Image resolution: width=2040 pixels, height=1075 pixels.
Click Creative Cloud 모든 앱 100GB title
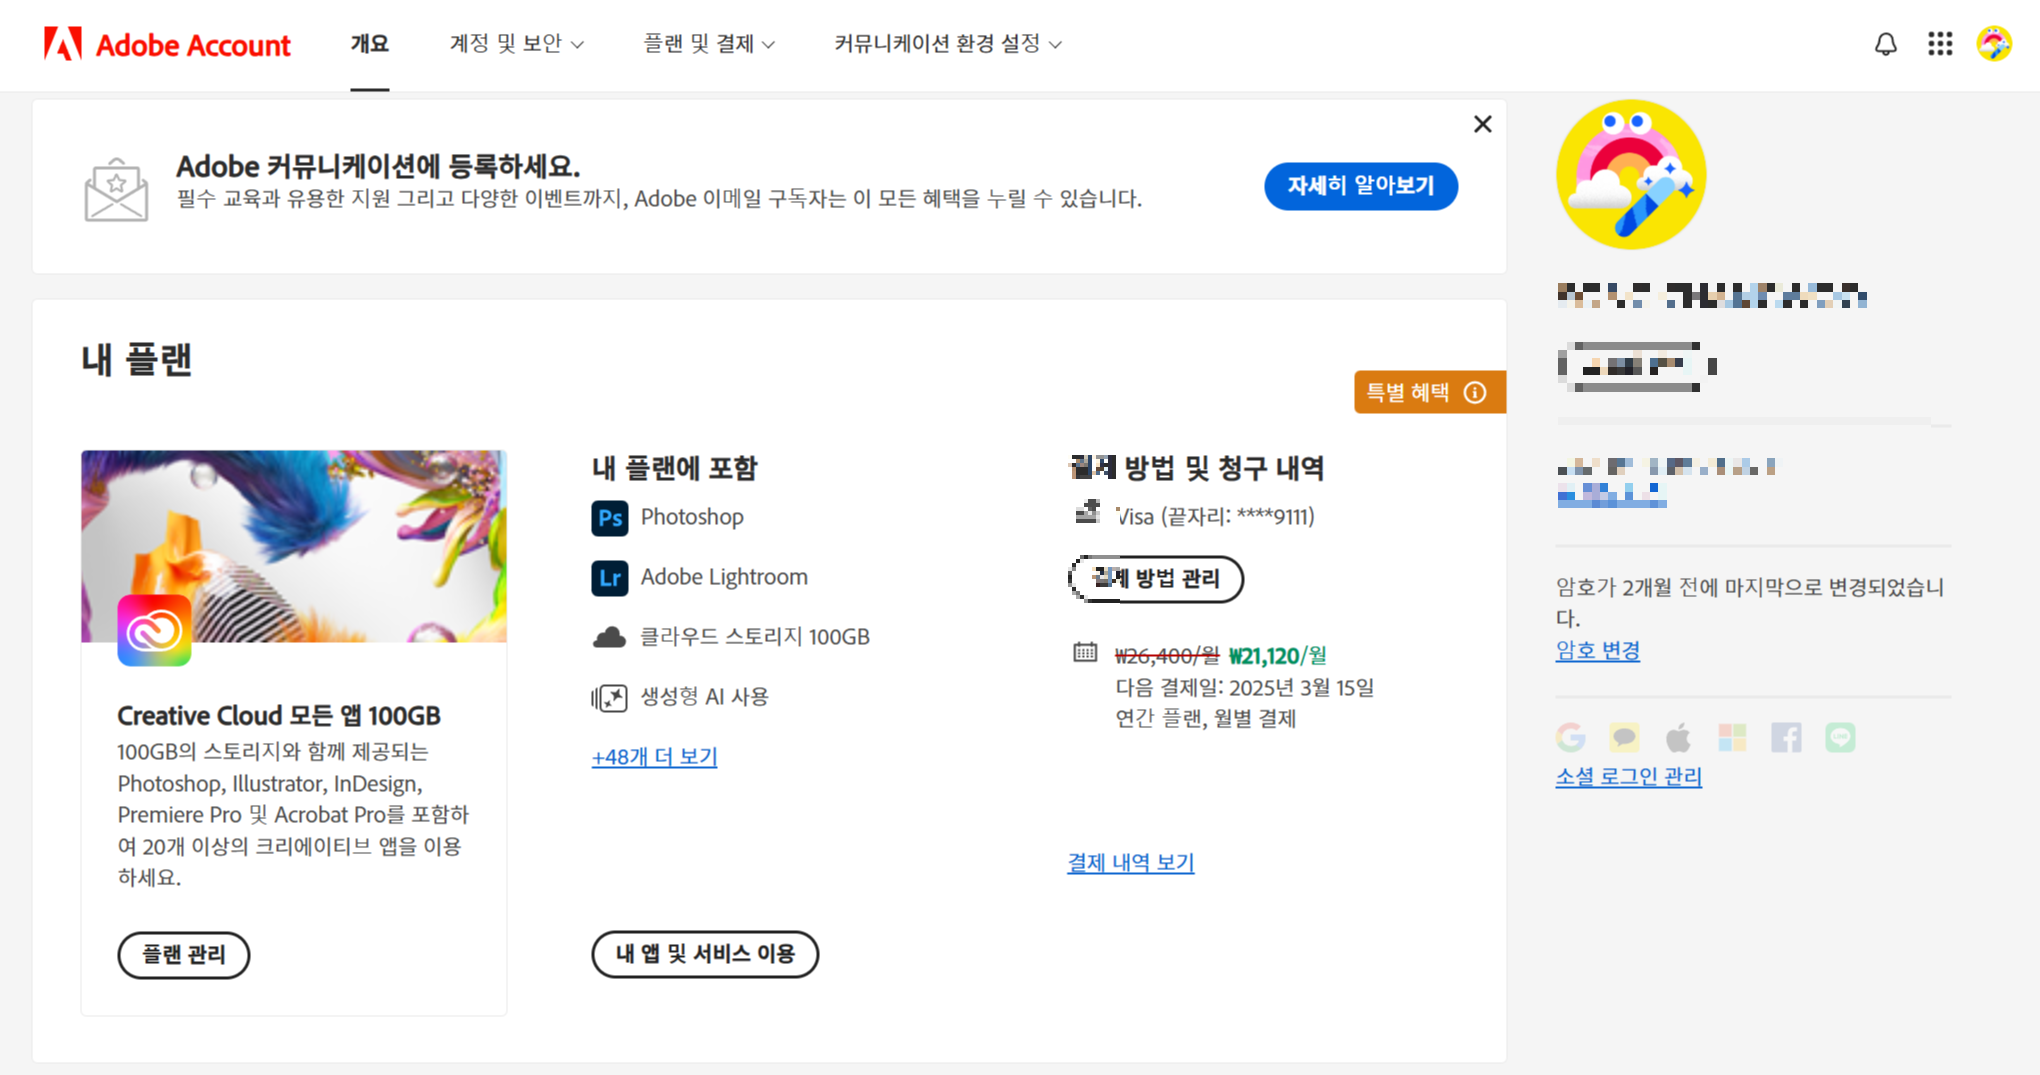[x=279, y=716]
